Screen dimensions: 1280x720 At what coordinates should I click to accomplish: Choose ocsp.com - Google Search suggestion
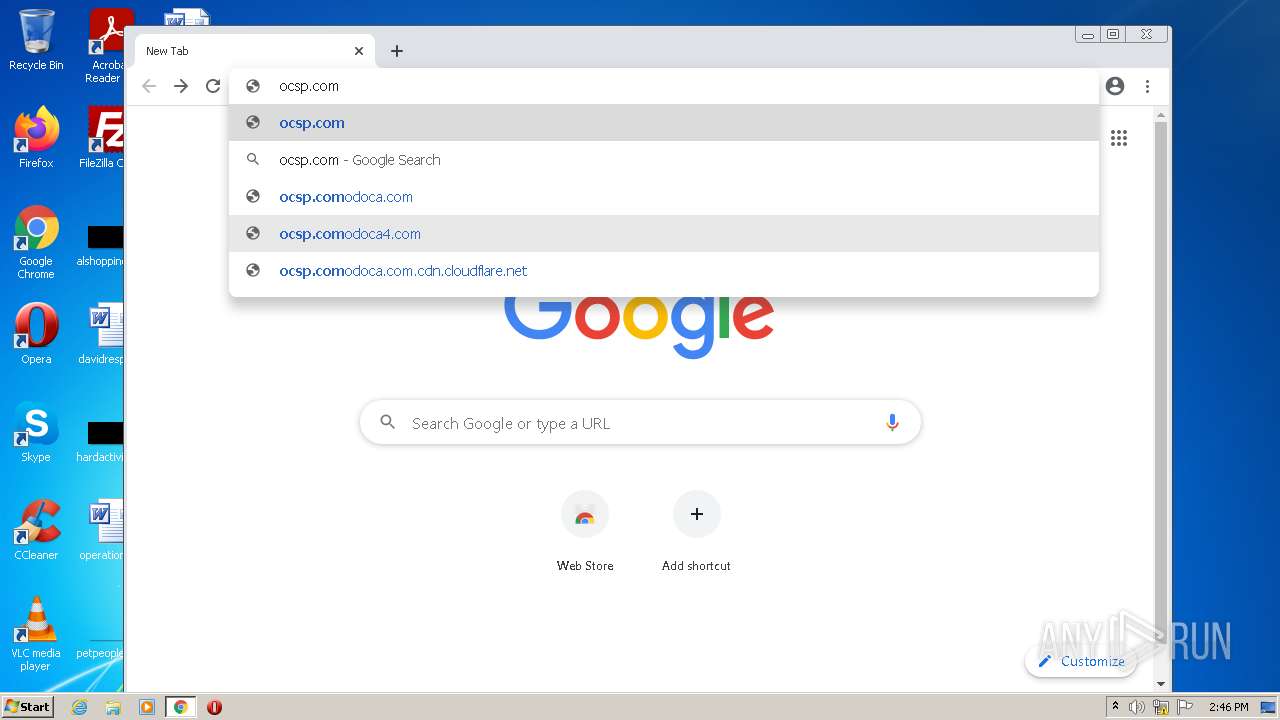[664, 160]
